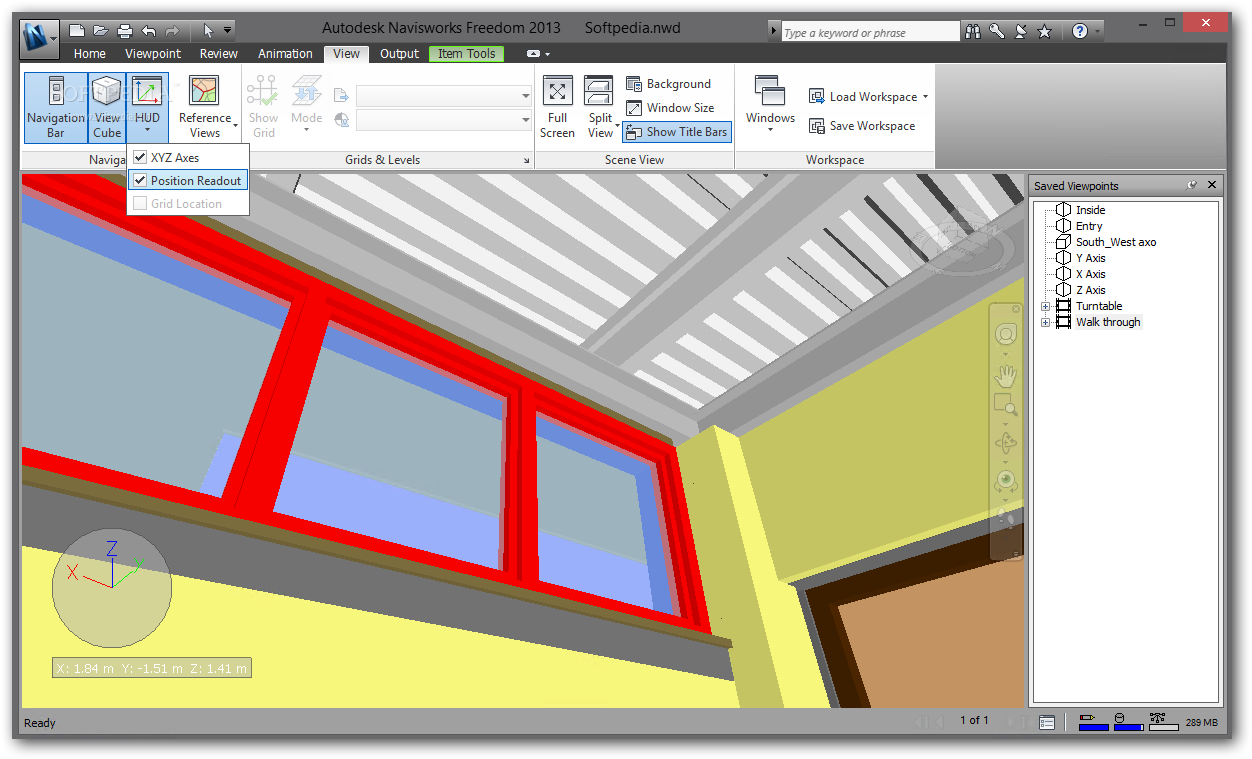Click the satellite dish communication icon

(1021, 31)
